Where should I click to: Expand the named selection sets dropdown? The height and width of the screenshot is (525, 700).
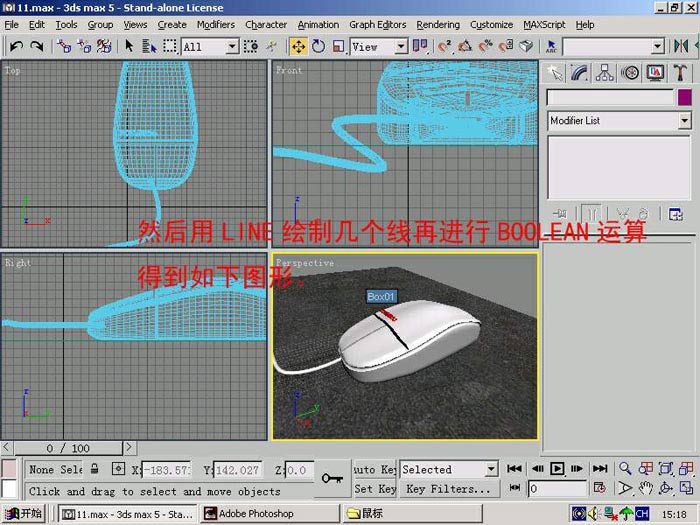click(658, 46)
